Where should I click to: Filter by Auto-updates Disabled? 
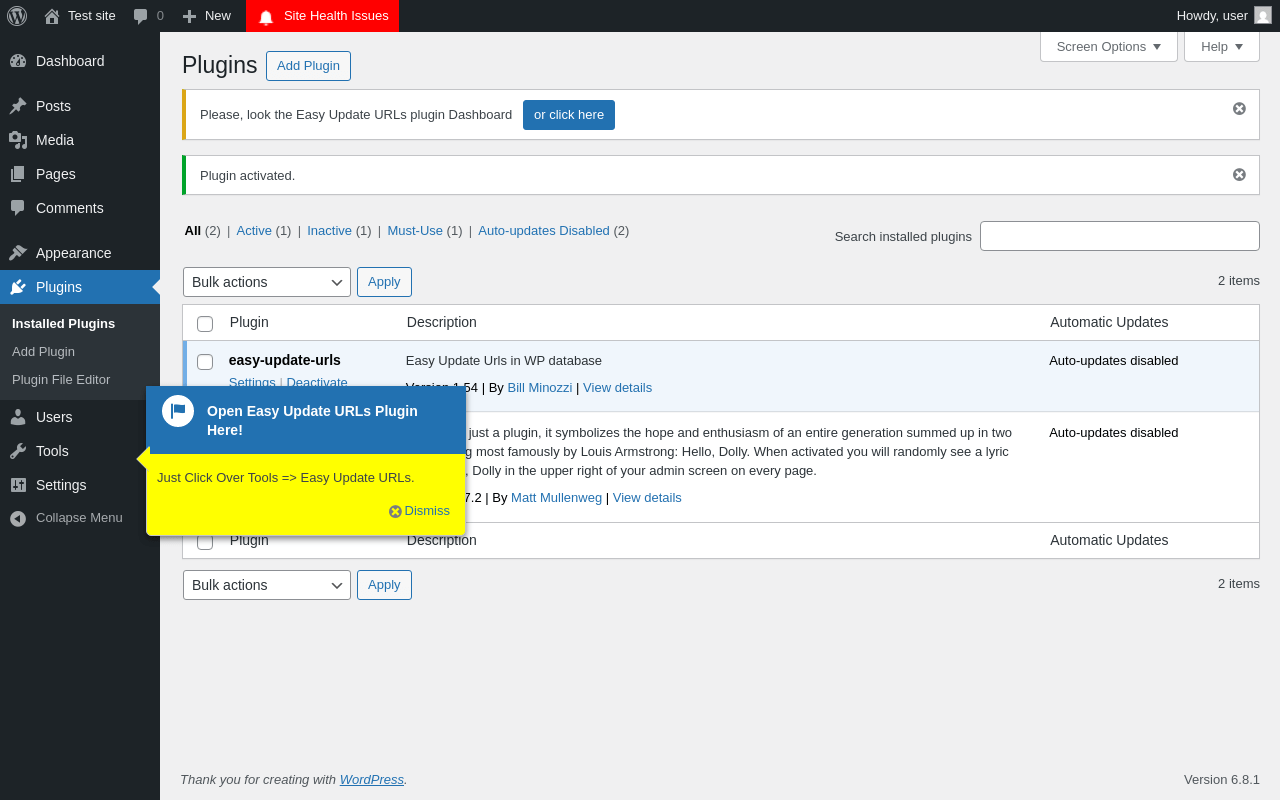544,230
